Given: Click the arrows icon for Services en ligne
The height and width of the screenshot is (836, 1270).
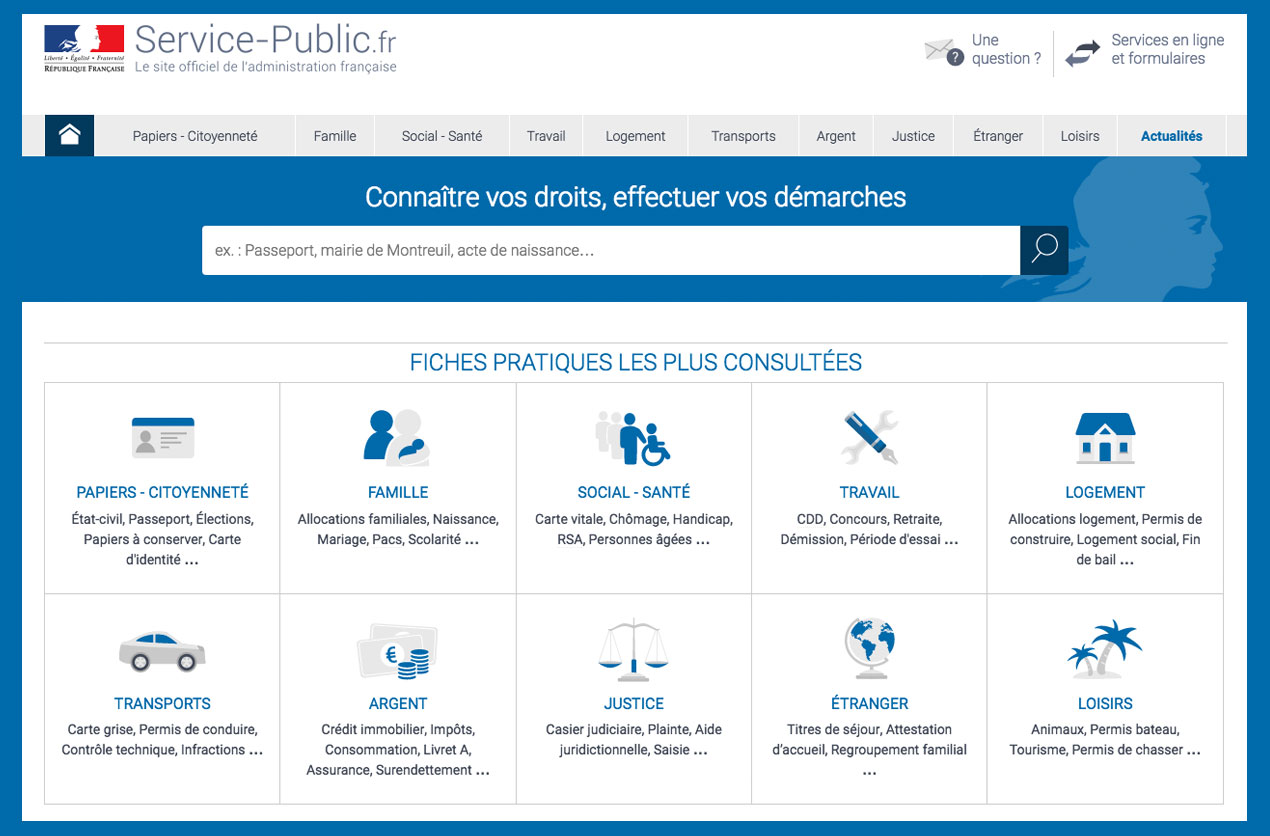Looking at the screenshot, I should [x=1082, y=53].
